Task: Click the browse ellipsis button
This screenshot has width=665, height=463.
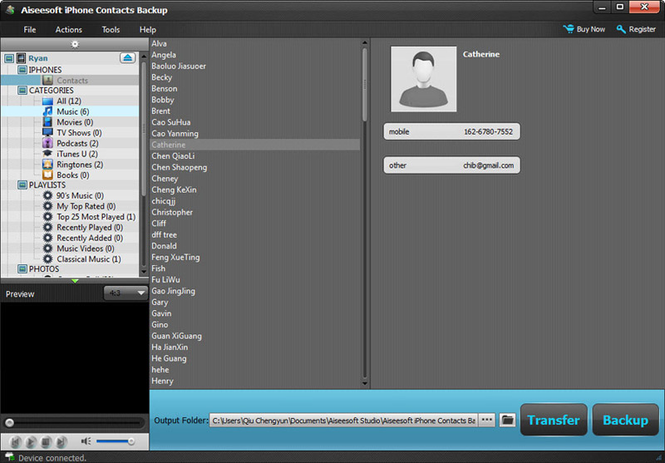Action: pos(487,421)
